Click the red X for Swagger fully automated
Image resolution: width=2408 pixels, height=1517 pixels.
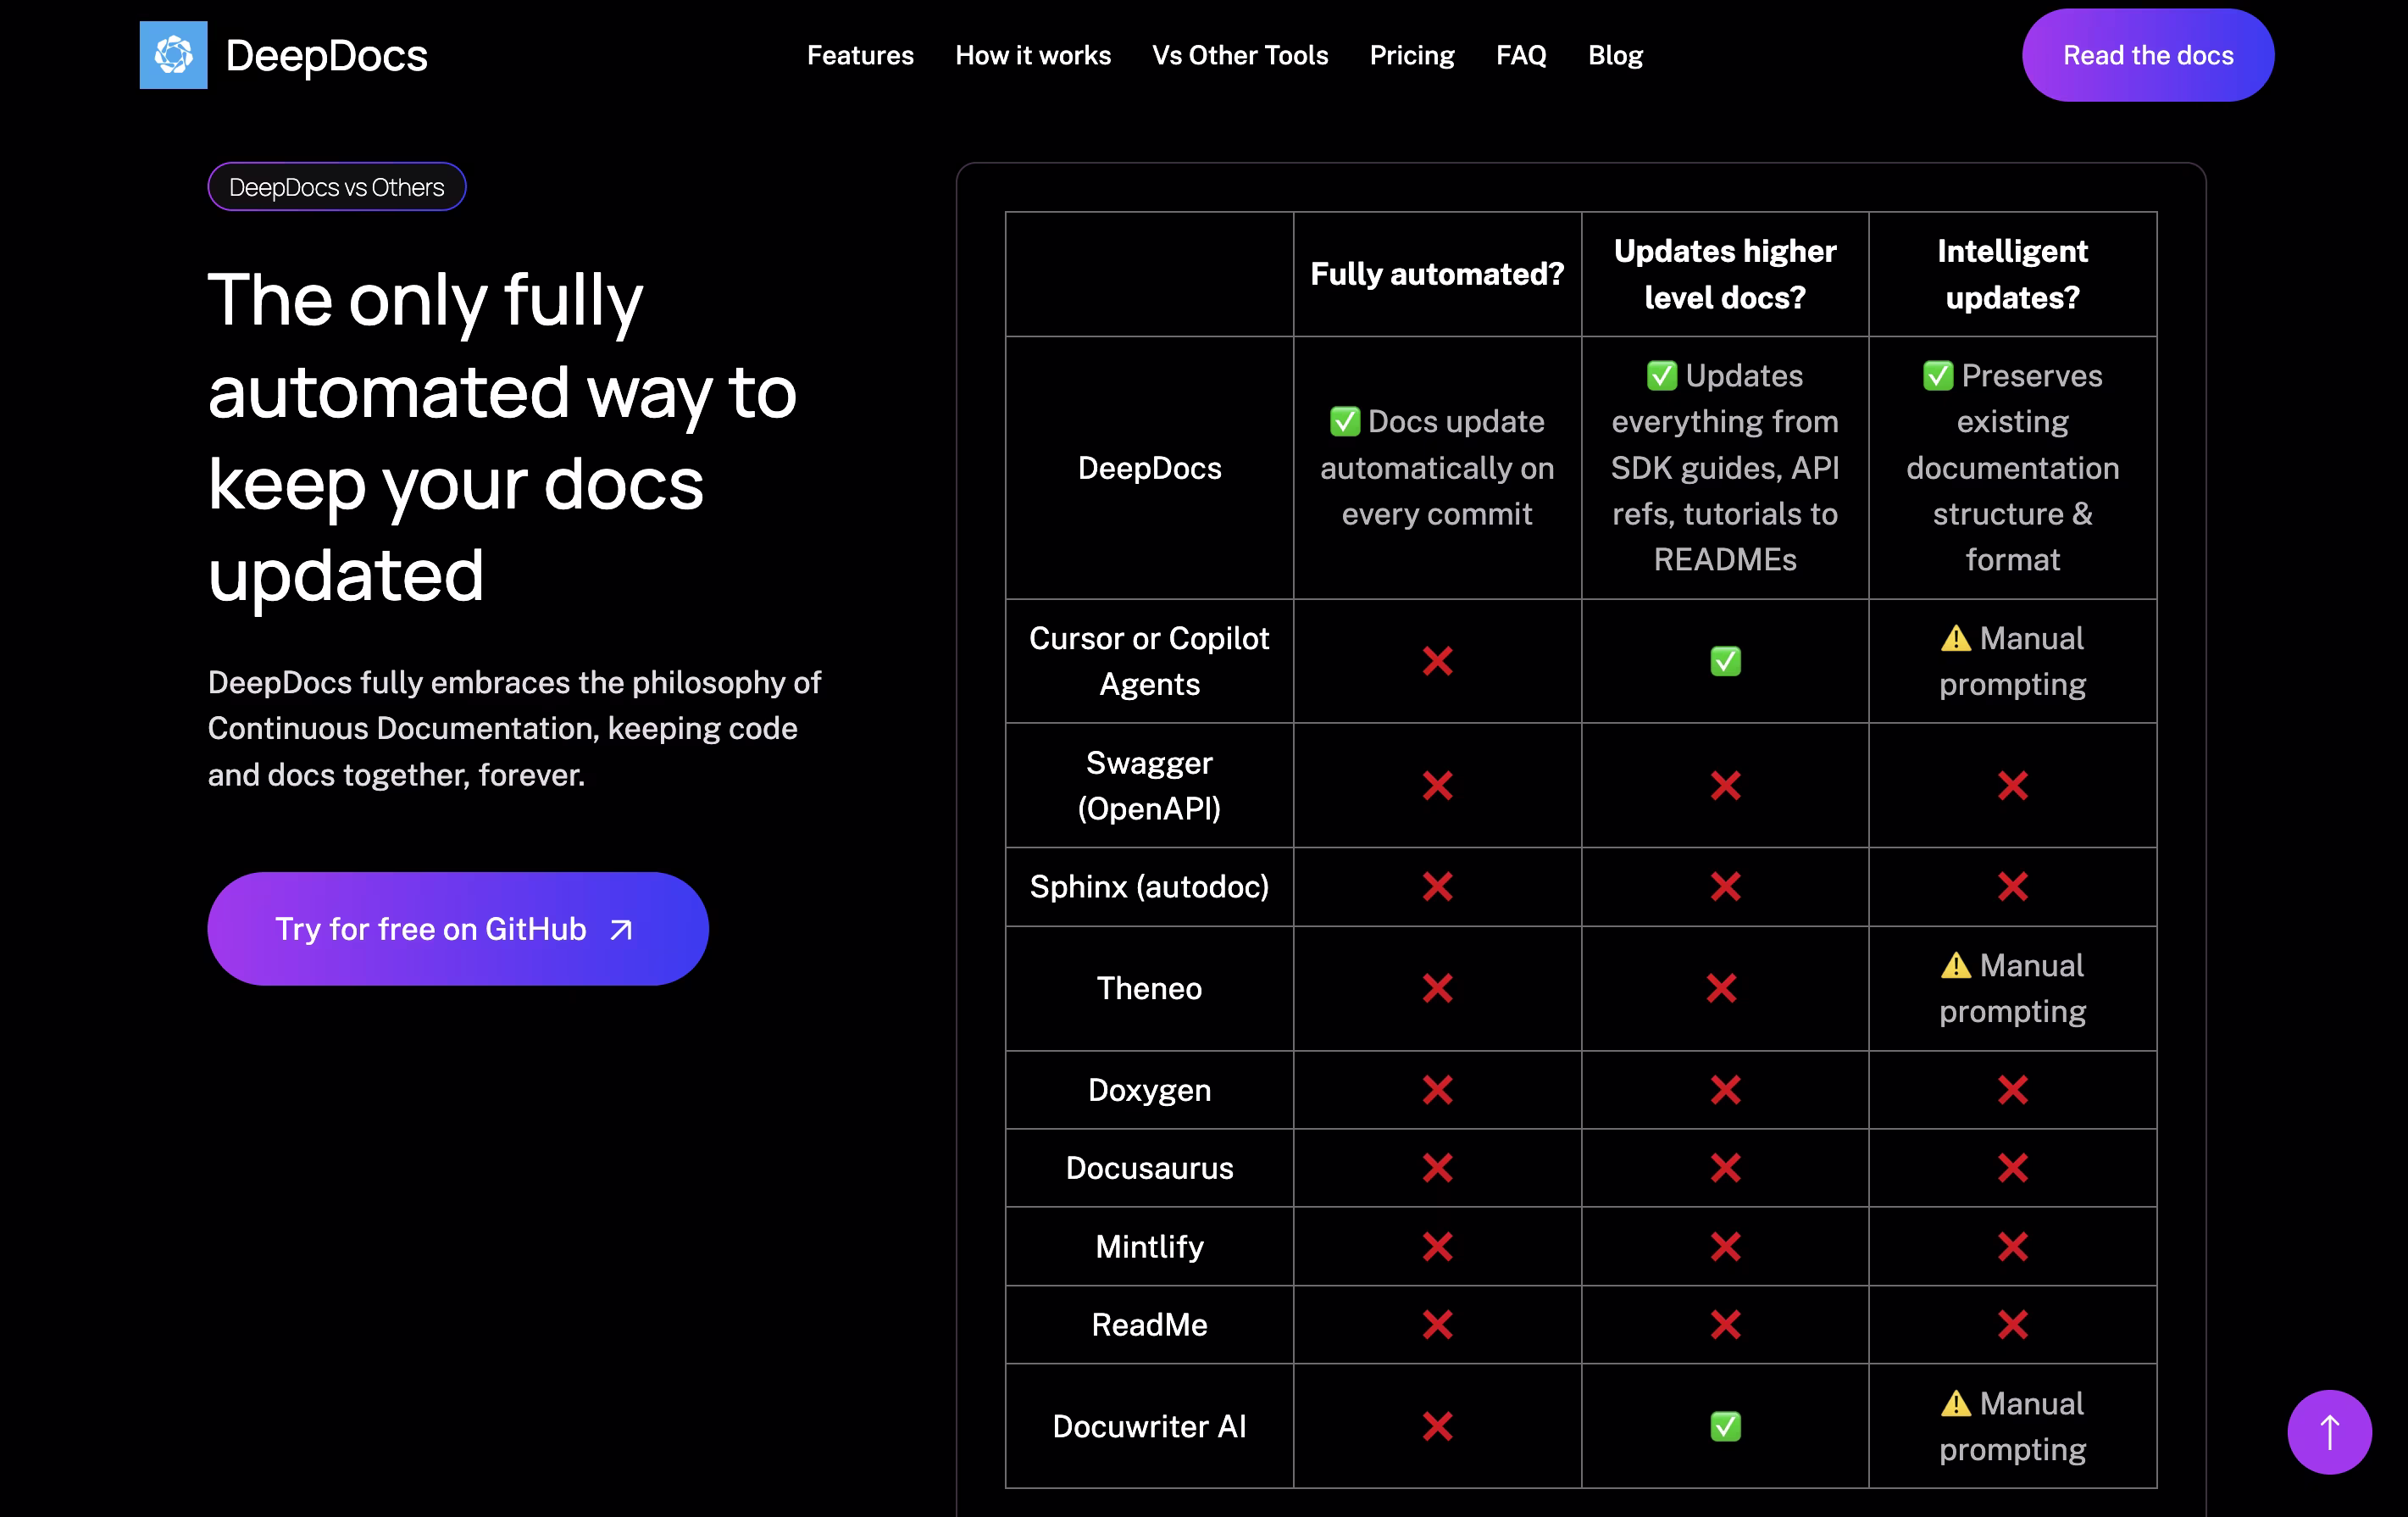[x=1437, y=785]
